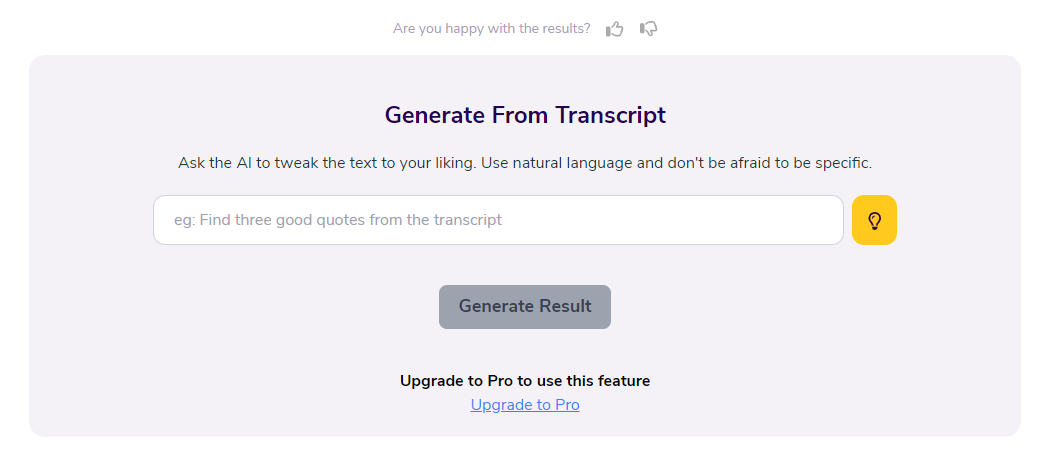1051x472 pixels.
Task: Place cursor in the AI instruction text box
Action: click(498, 220)
